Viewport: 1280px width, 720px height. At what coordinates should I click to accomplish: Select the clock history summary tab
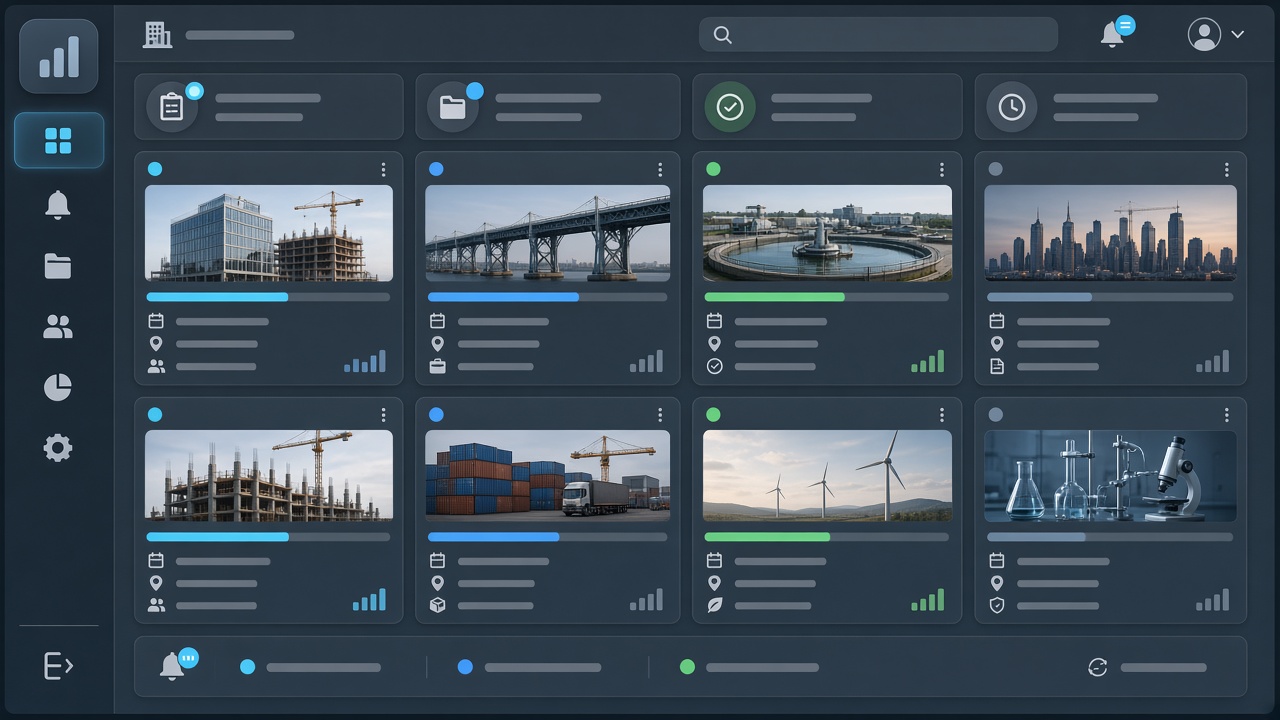click(x=1111, y=107)
